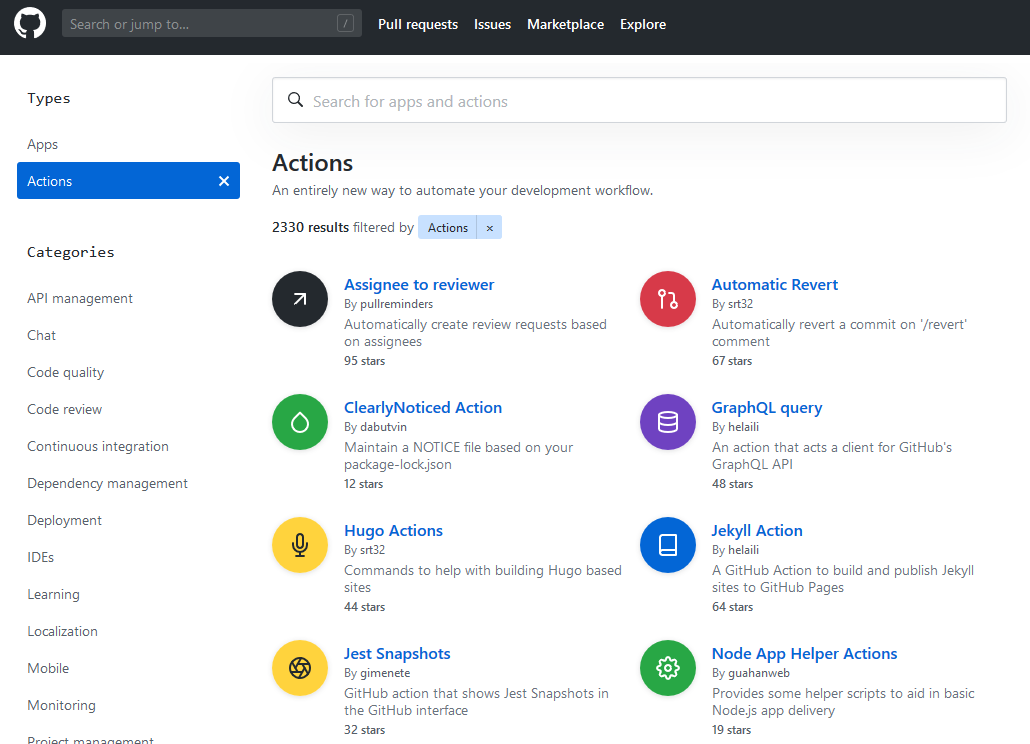Open the Jekyll Action book icon
Screen dimensions: 1030x744
click(668, 545)
